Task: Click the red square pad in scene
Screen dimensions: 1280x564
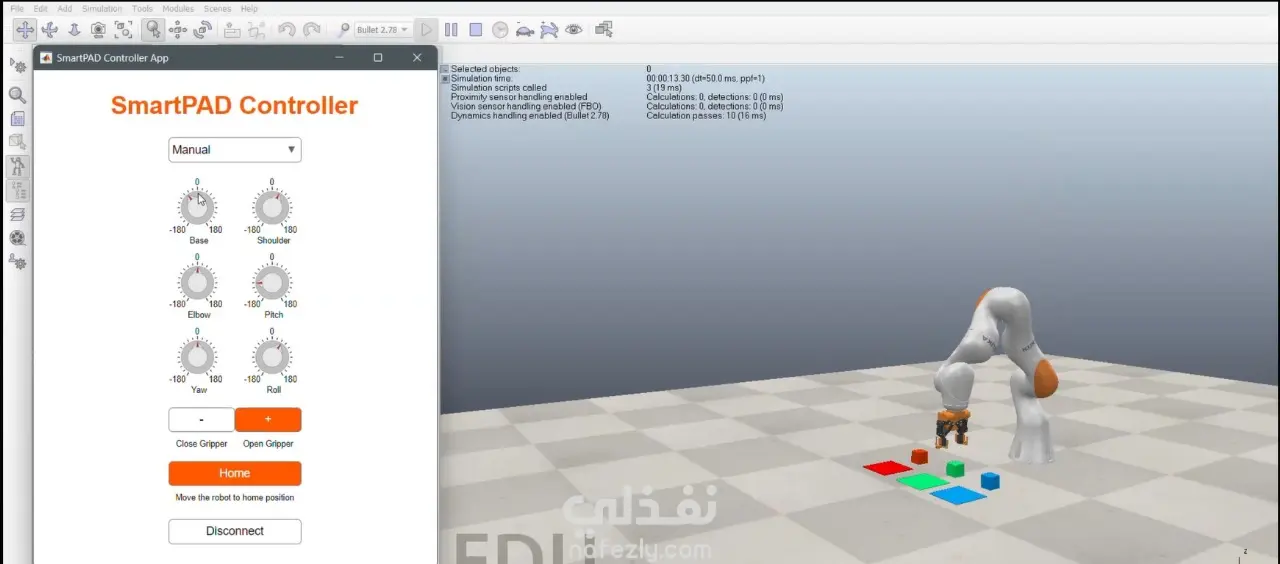Action: pos(888,467)
